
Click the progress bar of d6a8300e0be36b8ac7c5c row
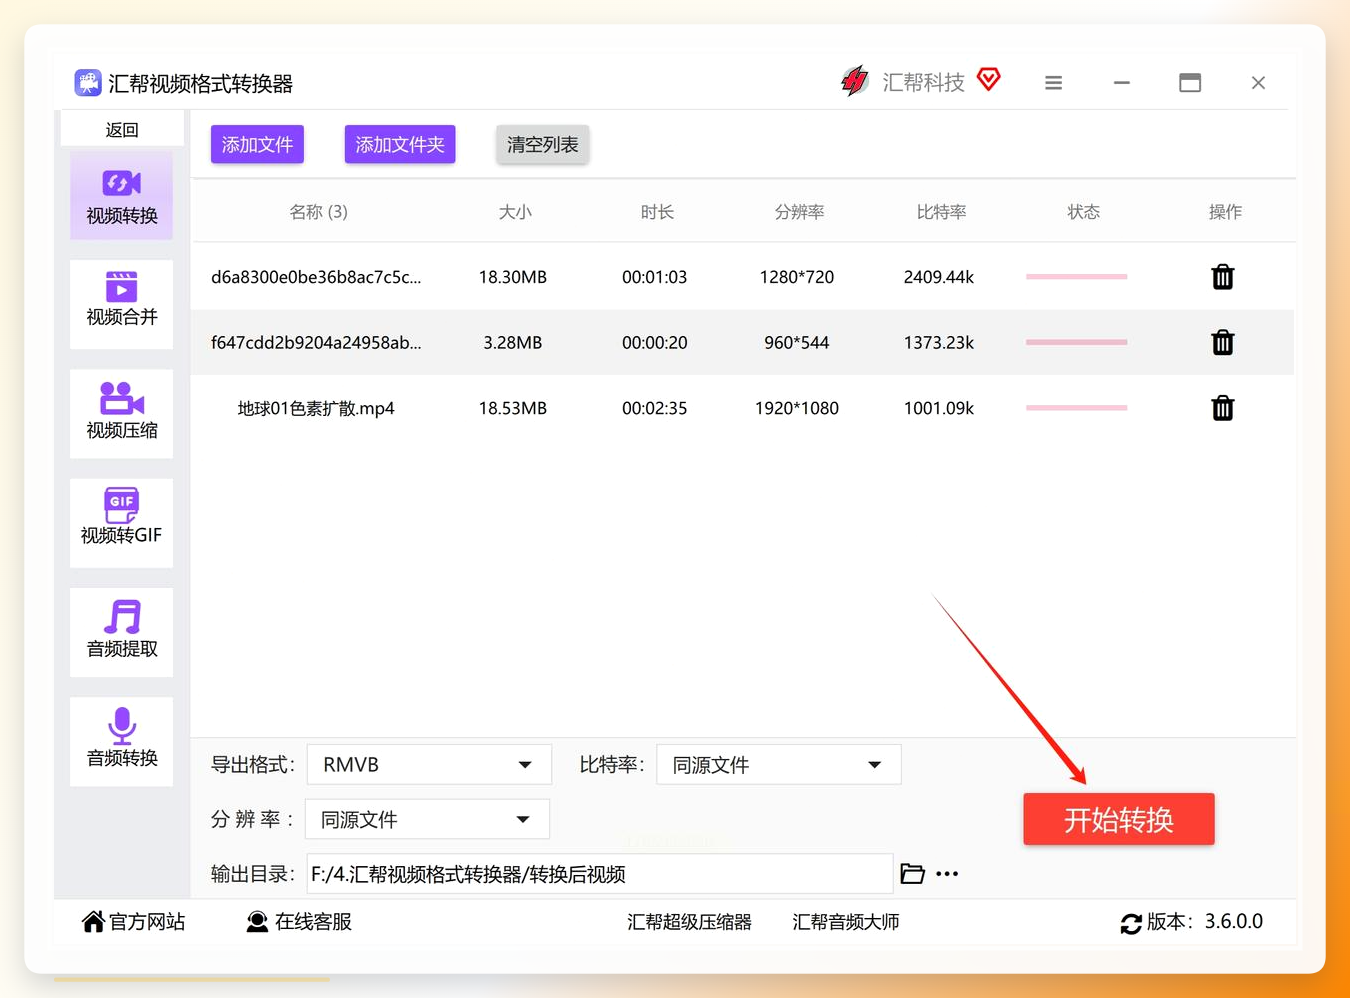[1077, 277]
